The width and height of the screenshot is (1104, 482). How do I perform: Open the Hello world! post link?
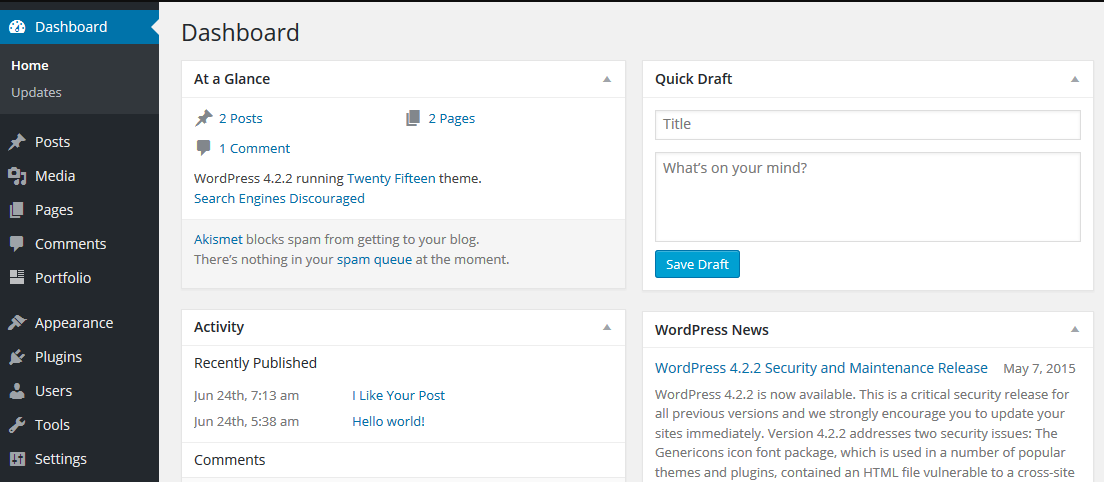(389, 421)
